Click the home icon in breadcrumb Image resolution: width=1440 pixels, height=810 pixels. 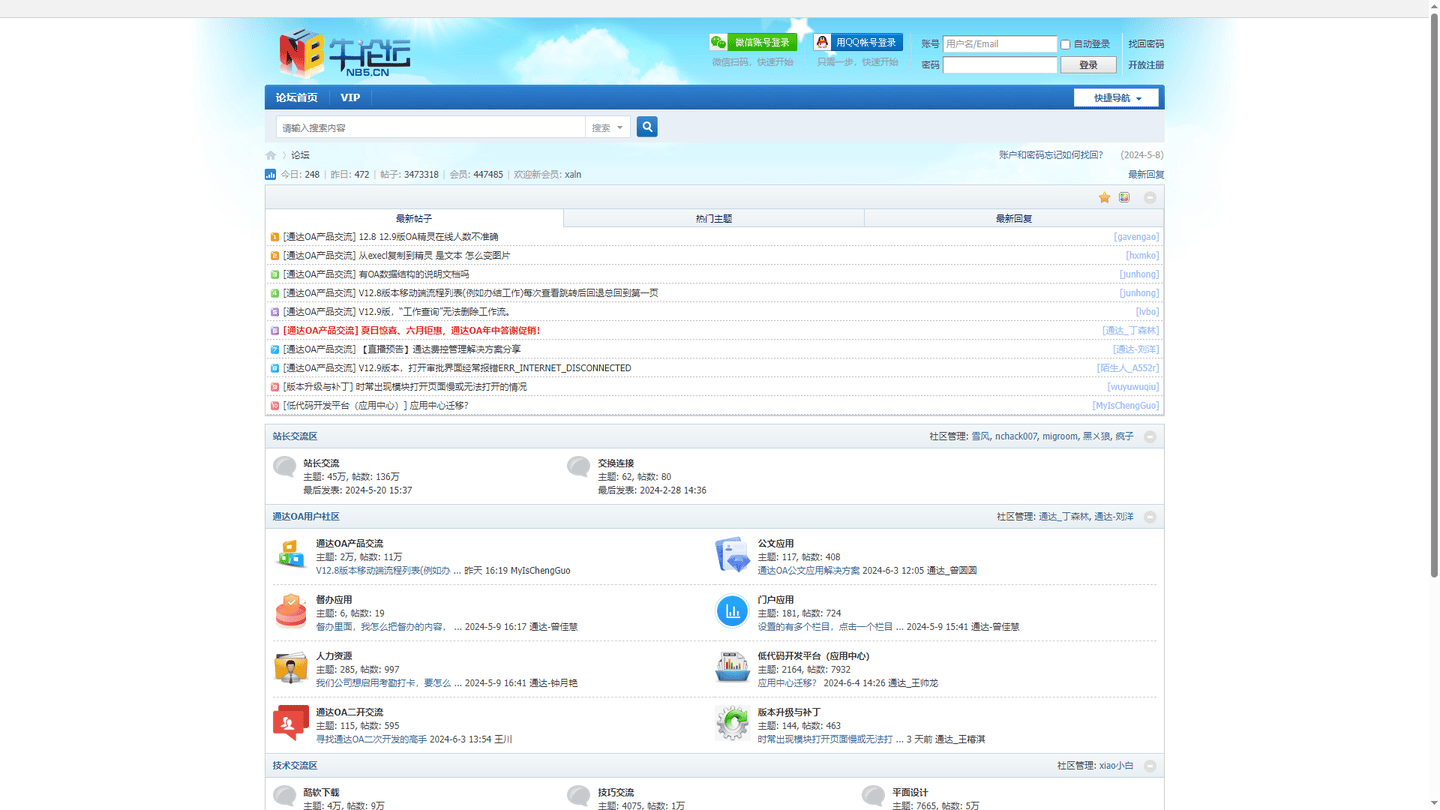click(271, 155)
